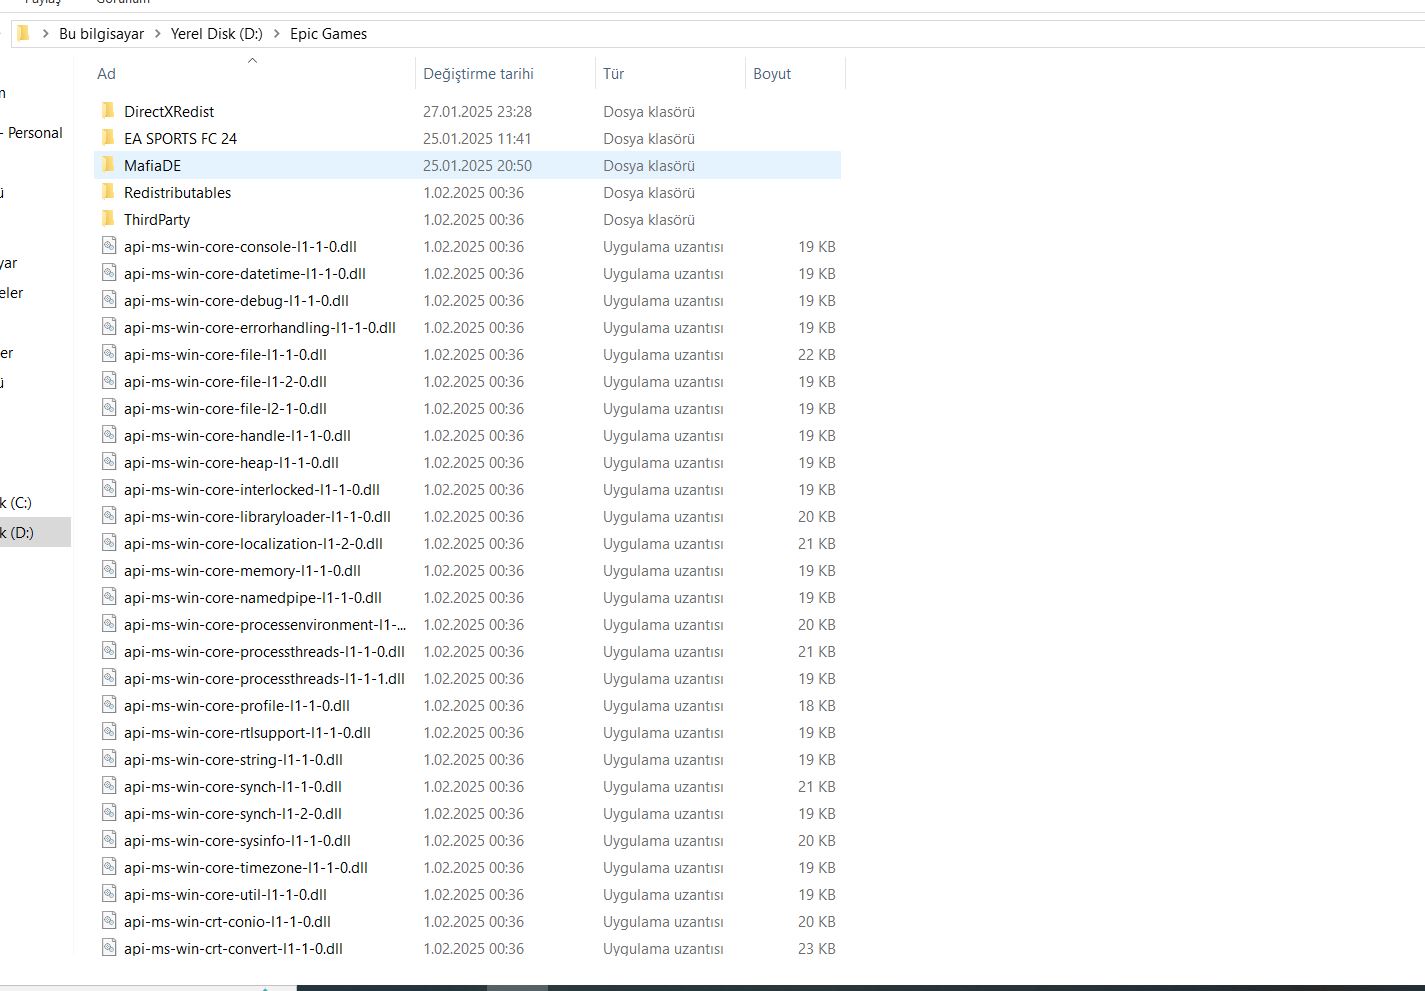Go to Yerel Disk (D:) breadcrumb
Screen dimensions: 1425x991
(216, 34)
